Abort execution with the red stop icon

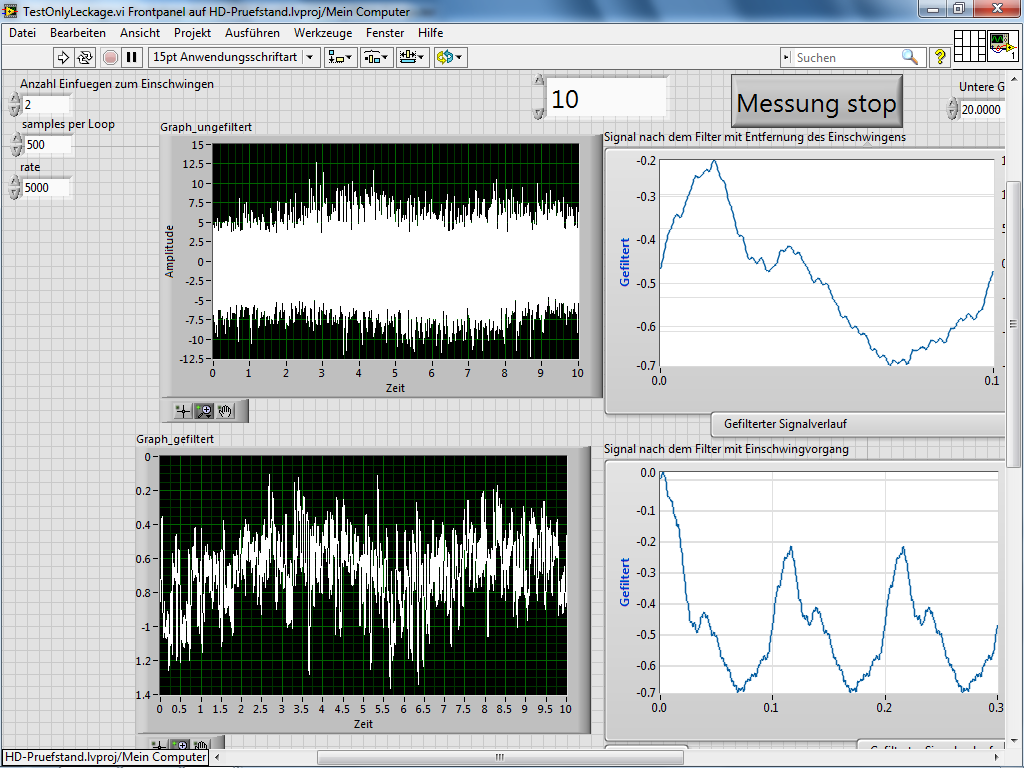pyautogui.click(x=109, y=57)
